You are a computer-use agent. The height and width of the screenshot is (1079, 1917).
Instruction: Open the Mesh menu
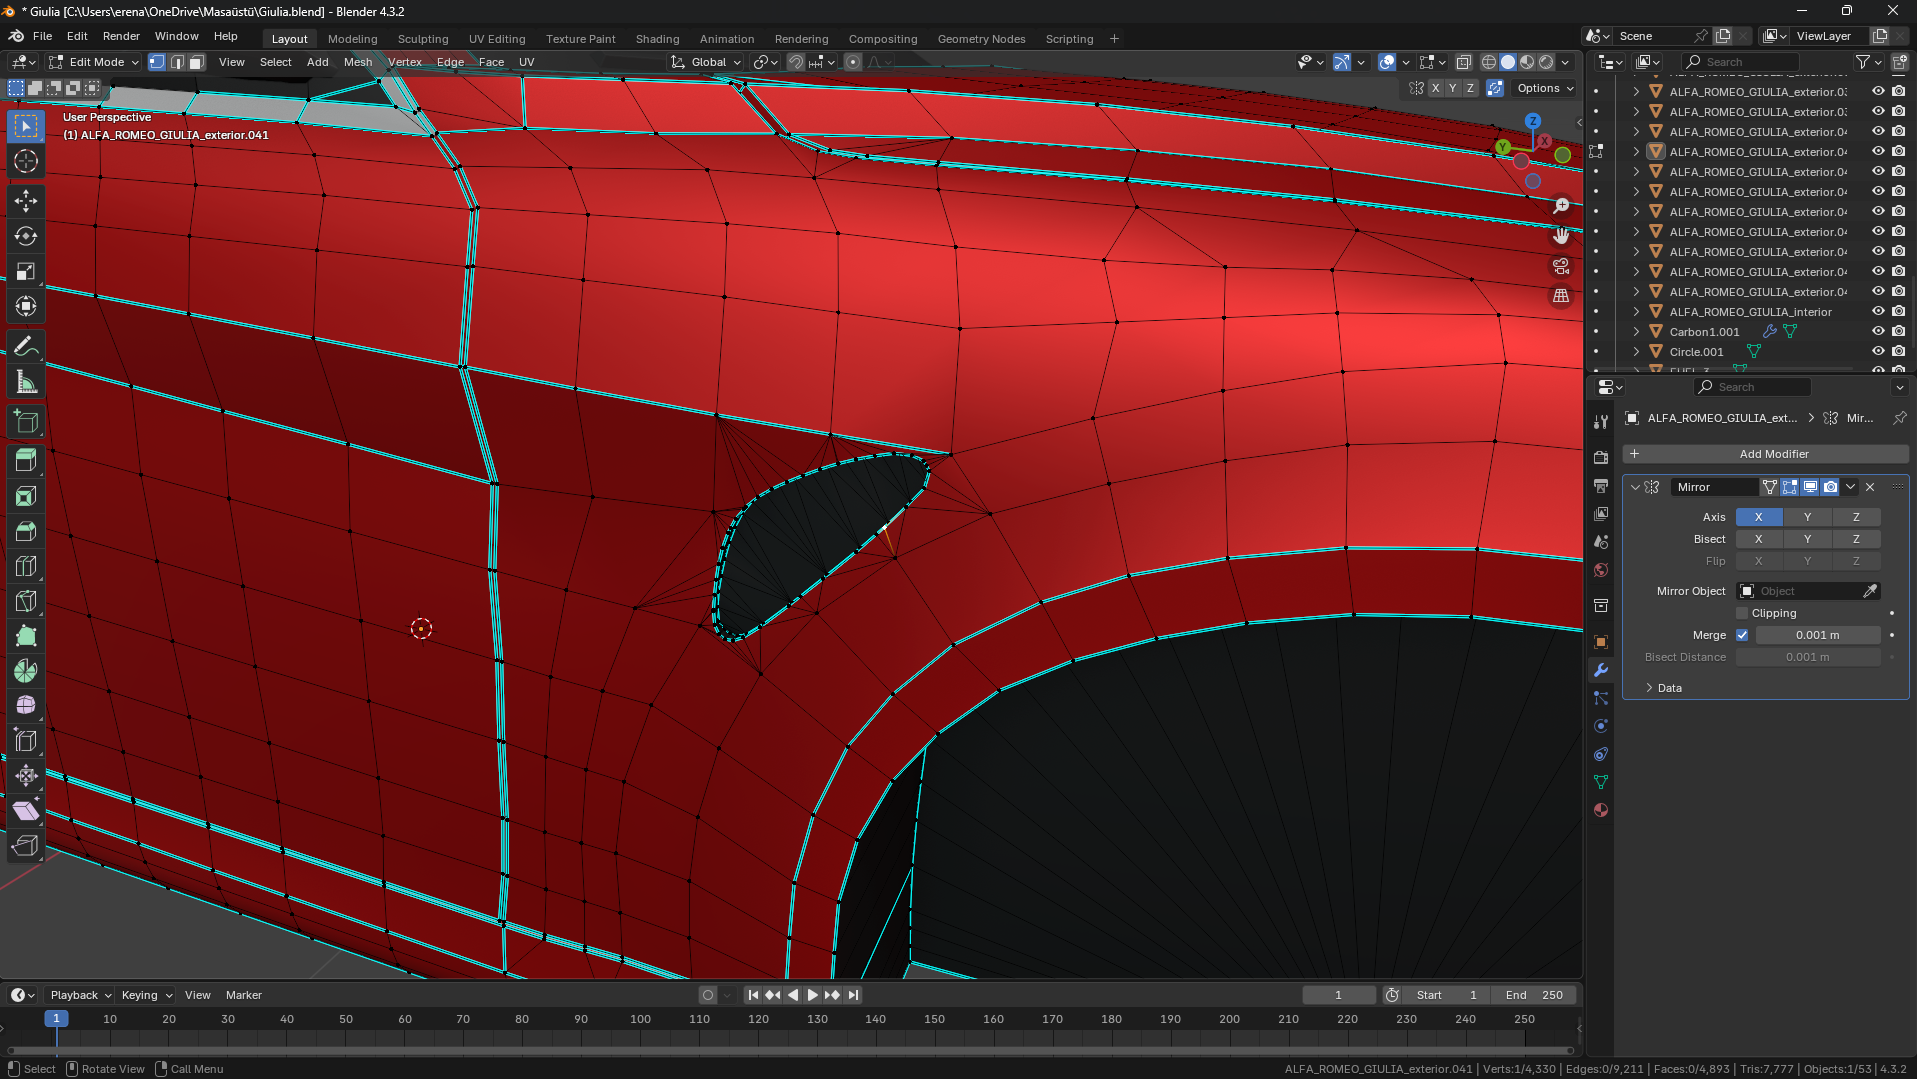coord(357,62)
